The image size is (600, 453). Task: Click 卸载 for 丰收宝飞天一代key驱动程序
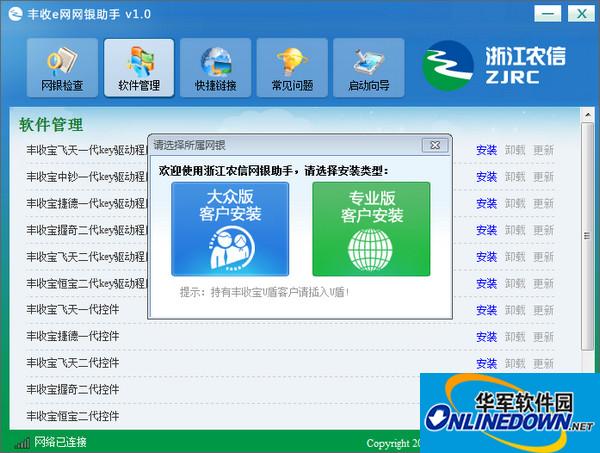pyautogui.click(x=515, y=150)
